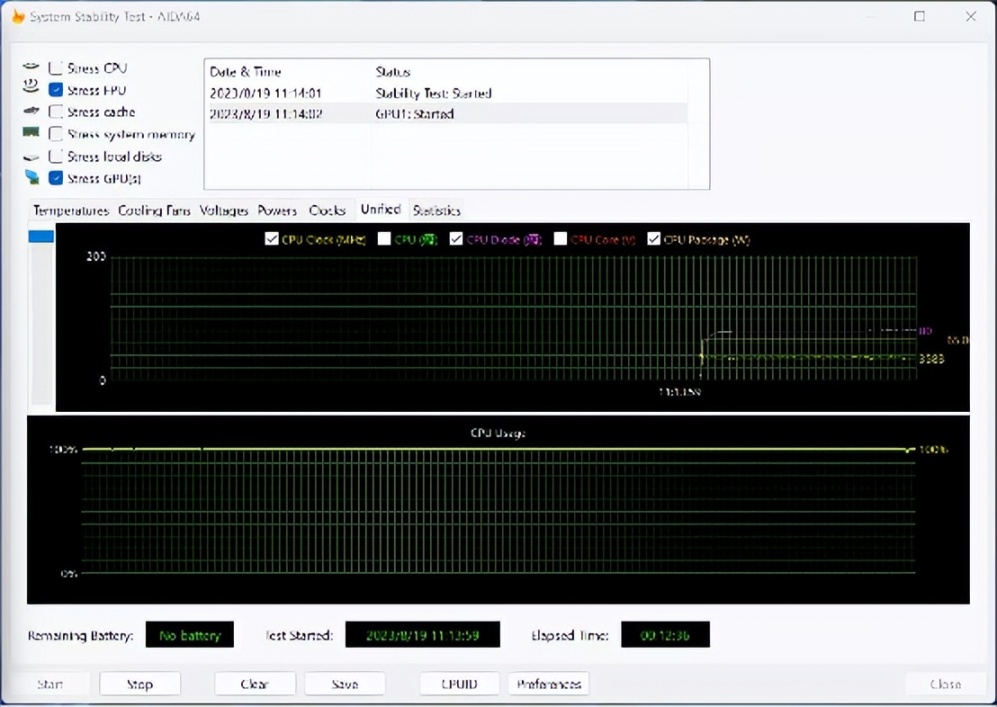This screenshot has height=707, width=997.
Task: Toggle CPU Package (W) graph checkbox
Action: pyautogui.click(x=654, y=239)
